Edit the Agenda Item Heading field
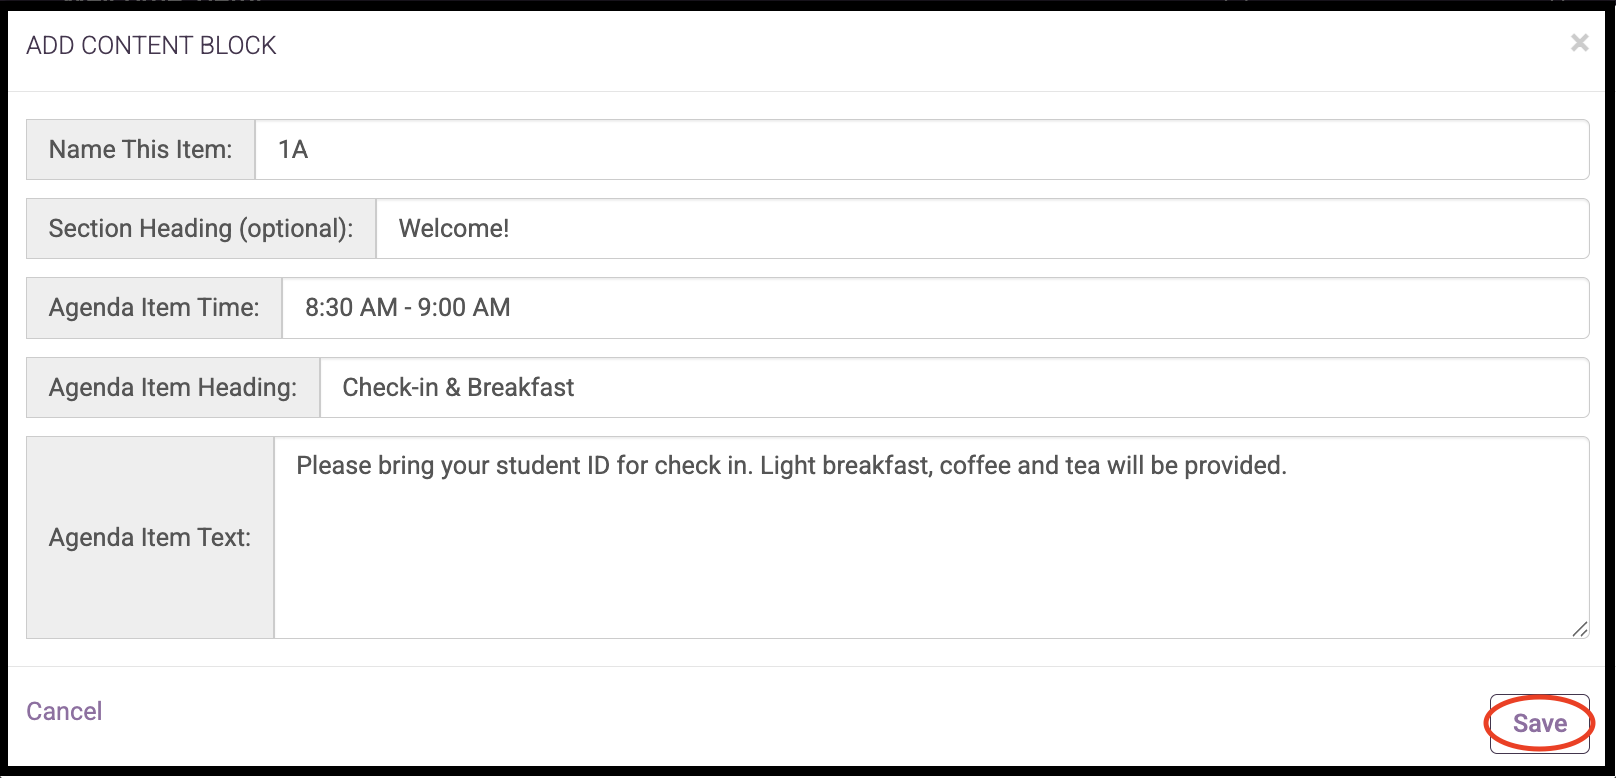Screen dimensions: 1616x778 tap(954, 388)
